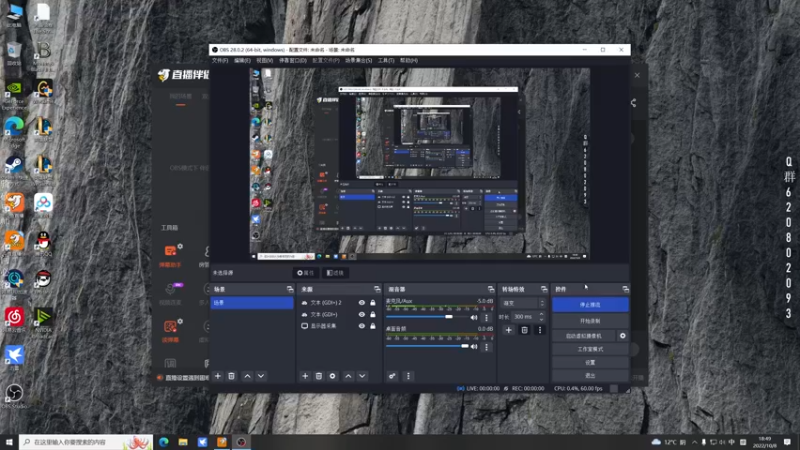Click the blue stop streaming button
Image resolution: width=800 pixels, height=450 pixels.
pos(590,305)
